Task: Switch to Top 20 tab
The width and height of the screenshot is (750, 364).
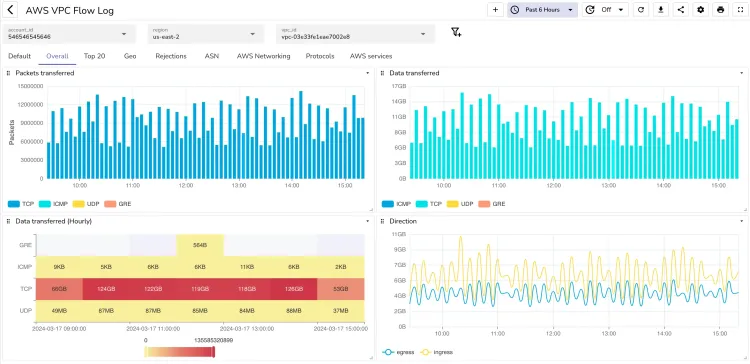Action: tap(94, 56)
